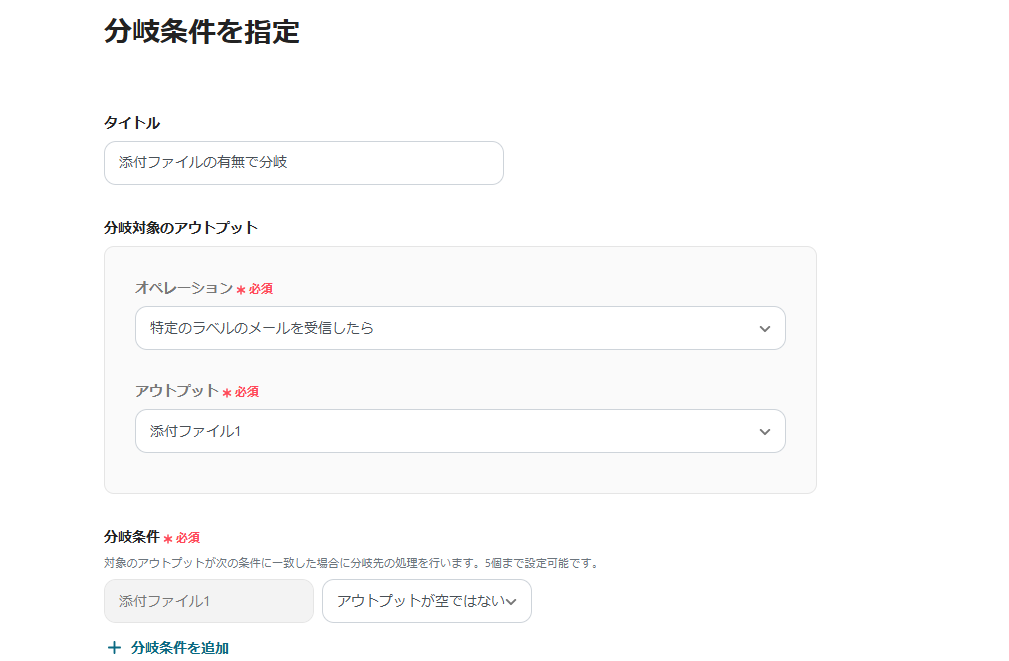Focus the タイトル input containing 添付ファイルの有無で分岐
The width and height of the screenshot is (1009, 661).
[x=303, y=163]
